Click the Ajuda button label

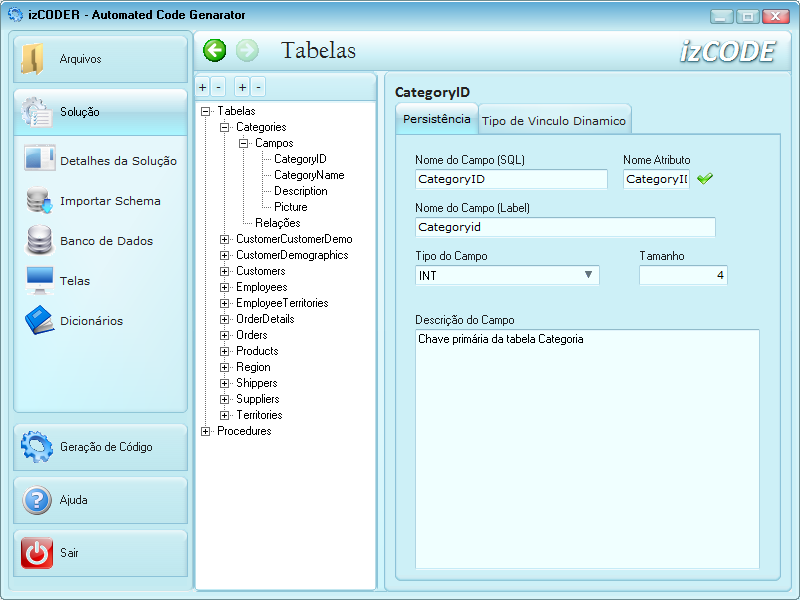coord(73,500)
